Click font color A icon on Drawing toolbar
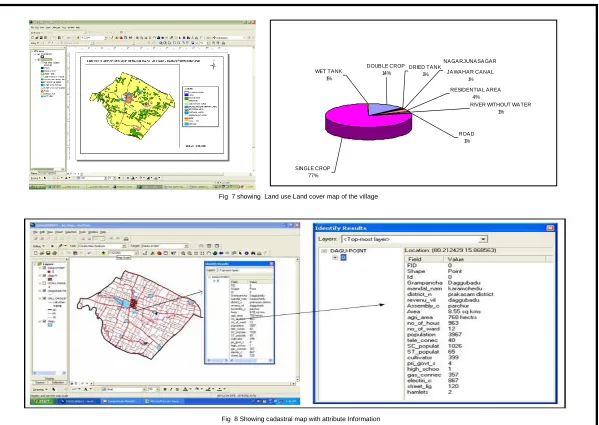Image resolution: width=599 pixels, height=425 pixels. point(185,389)
